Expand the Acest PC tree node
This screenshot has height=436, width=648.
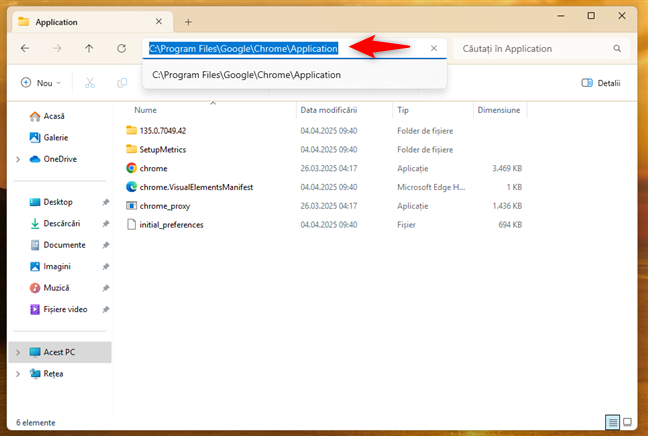18,353
